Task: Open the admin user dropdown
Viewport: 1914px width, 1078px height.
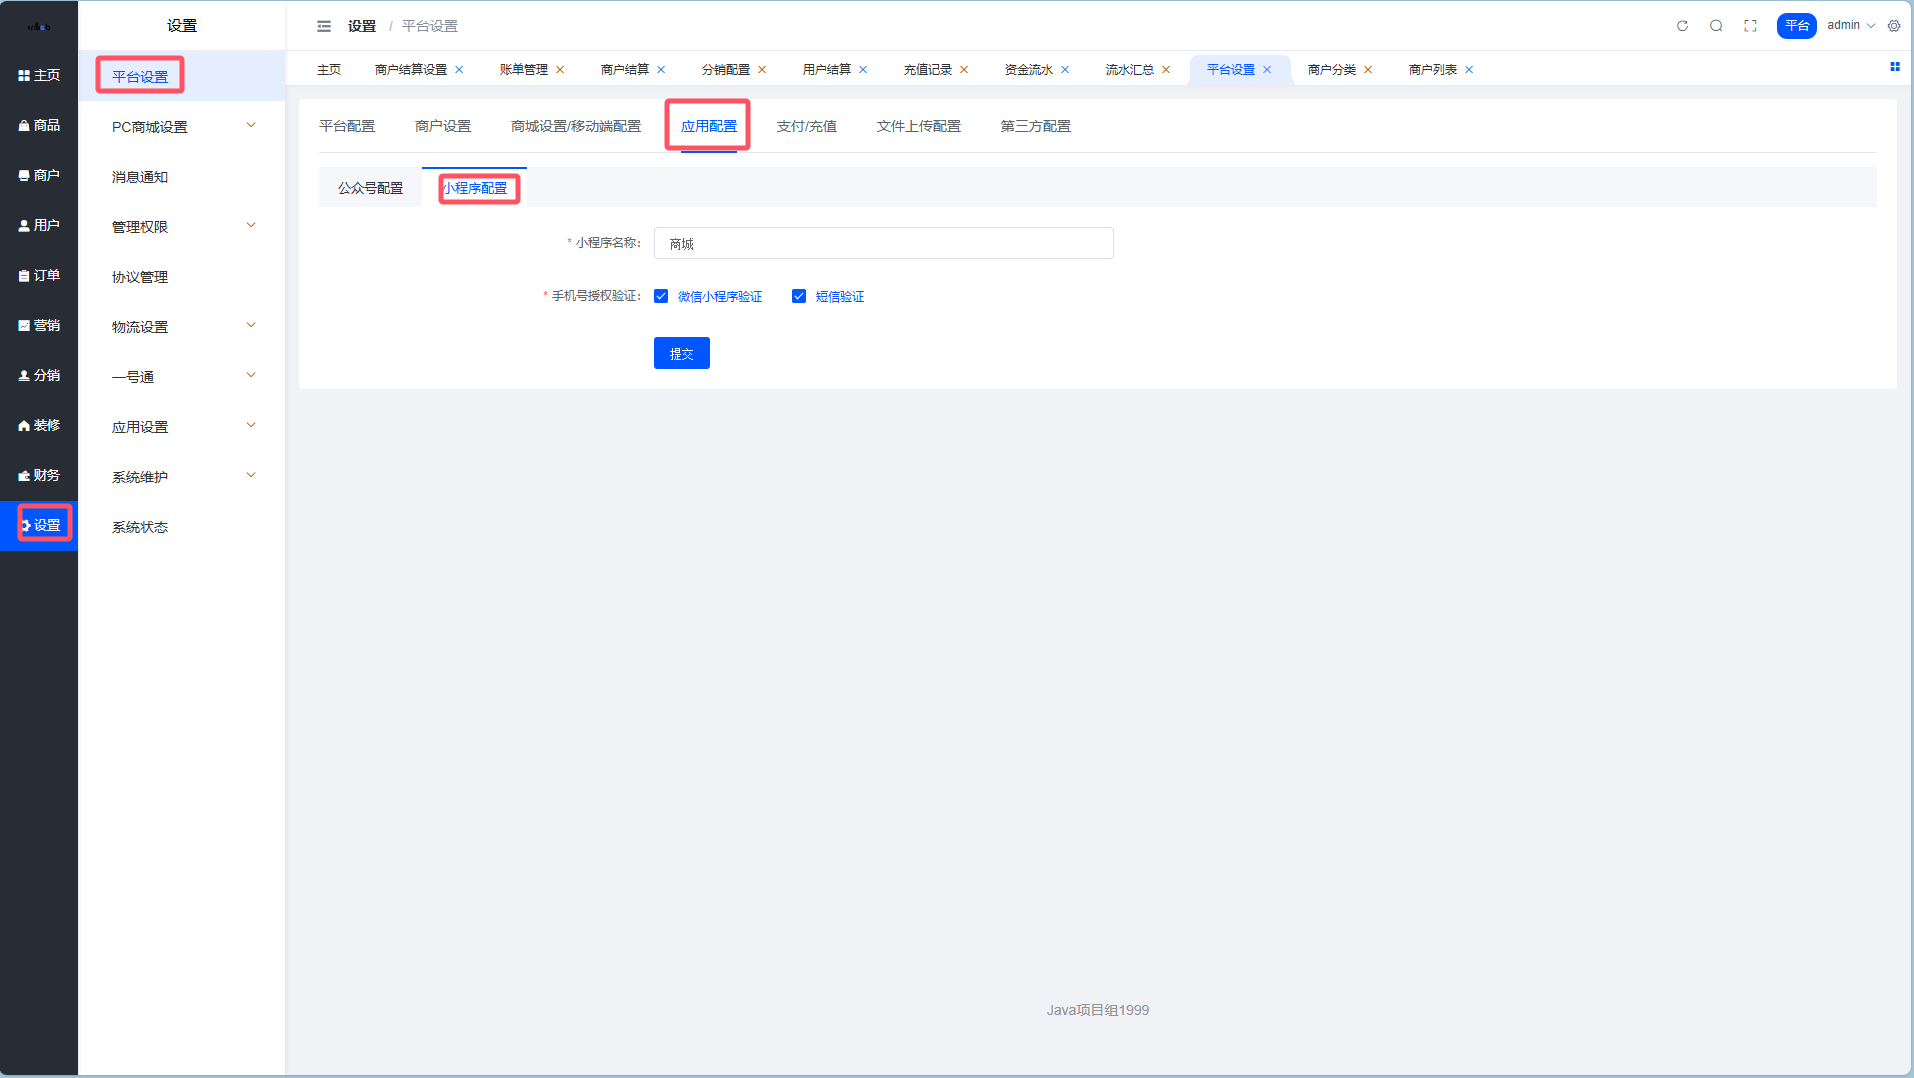Action: (x=1850, y=26)
